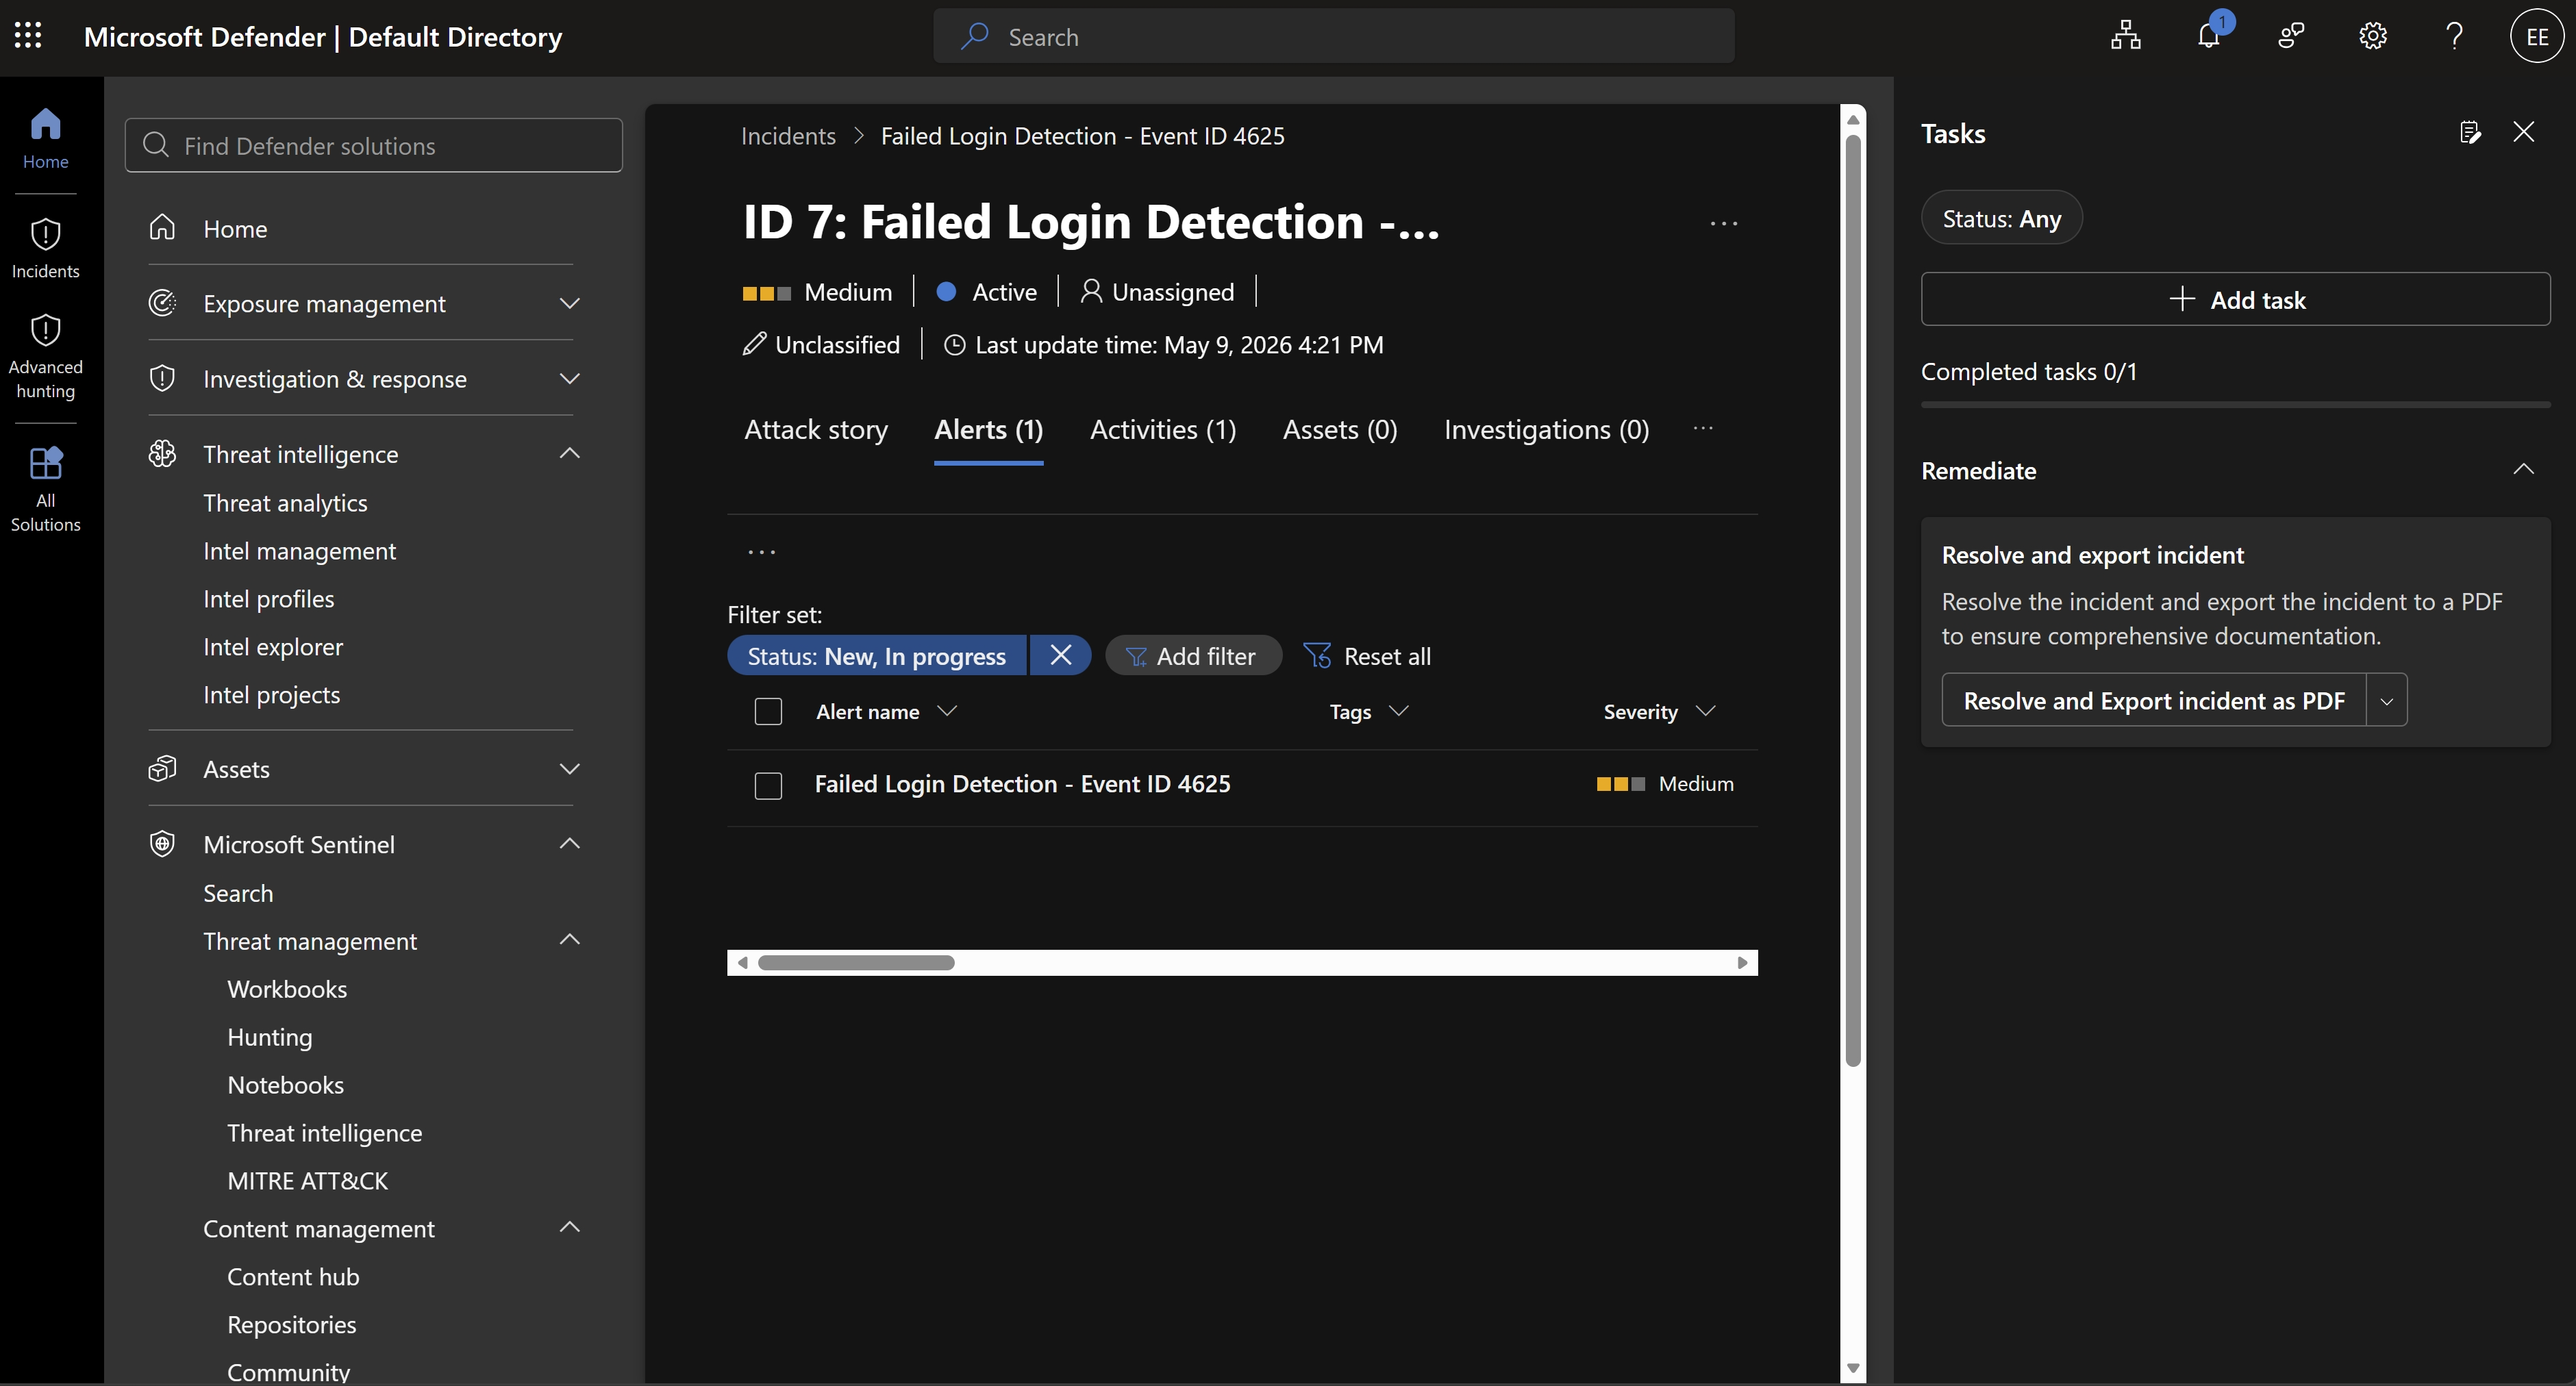2576x1386 pixels.
Task: Sort by Alert name column
Action: 887,711
